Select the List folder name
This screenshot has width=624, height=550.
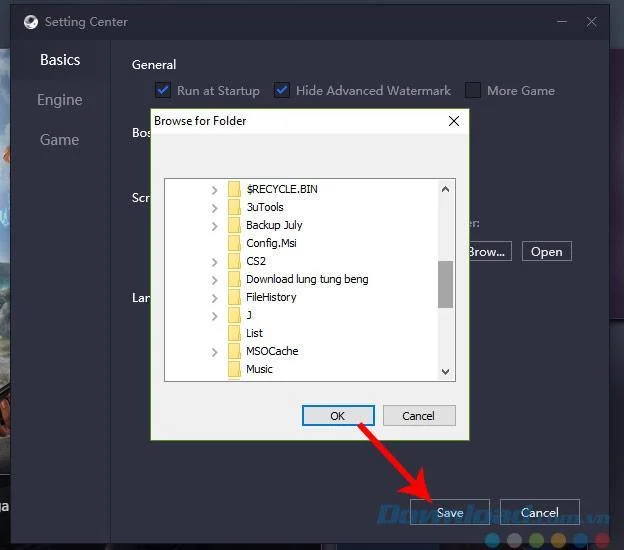pyautogui.click(x=254, y=333)
